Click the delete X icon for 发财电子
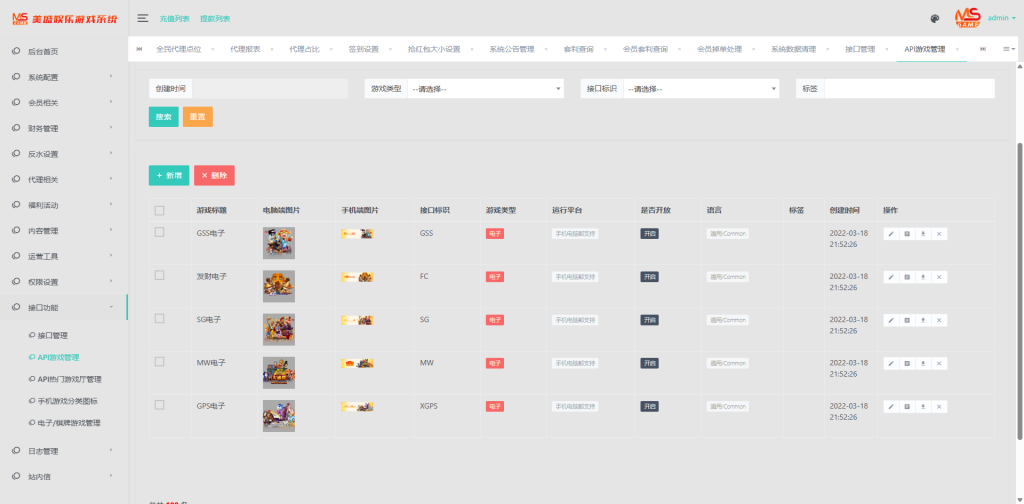The width and height of the screenshot is (1024, 504). coord(939,277)
